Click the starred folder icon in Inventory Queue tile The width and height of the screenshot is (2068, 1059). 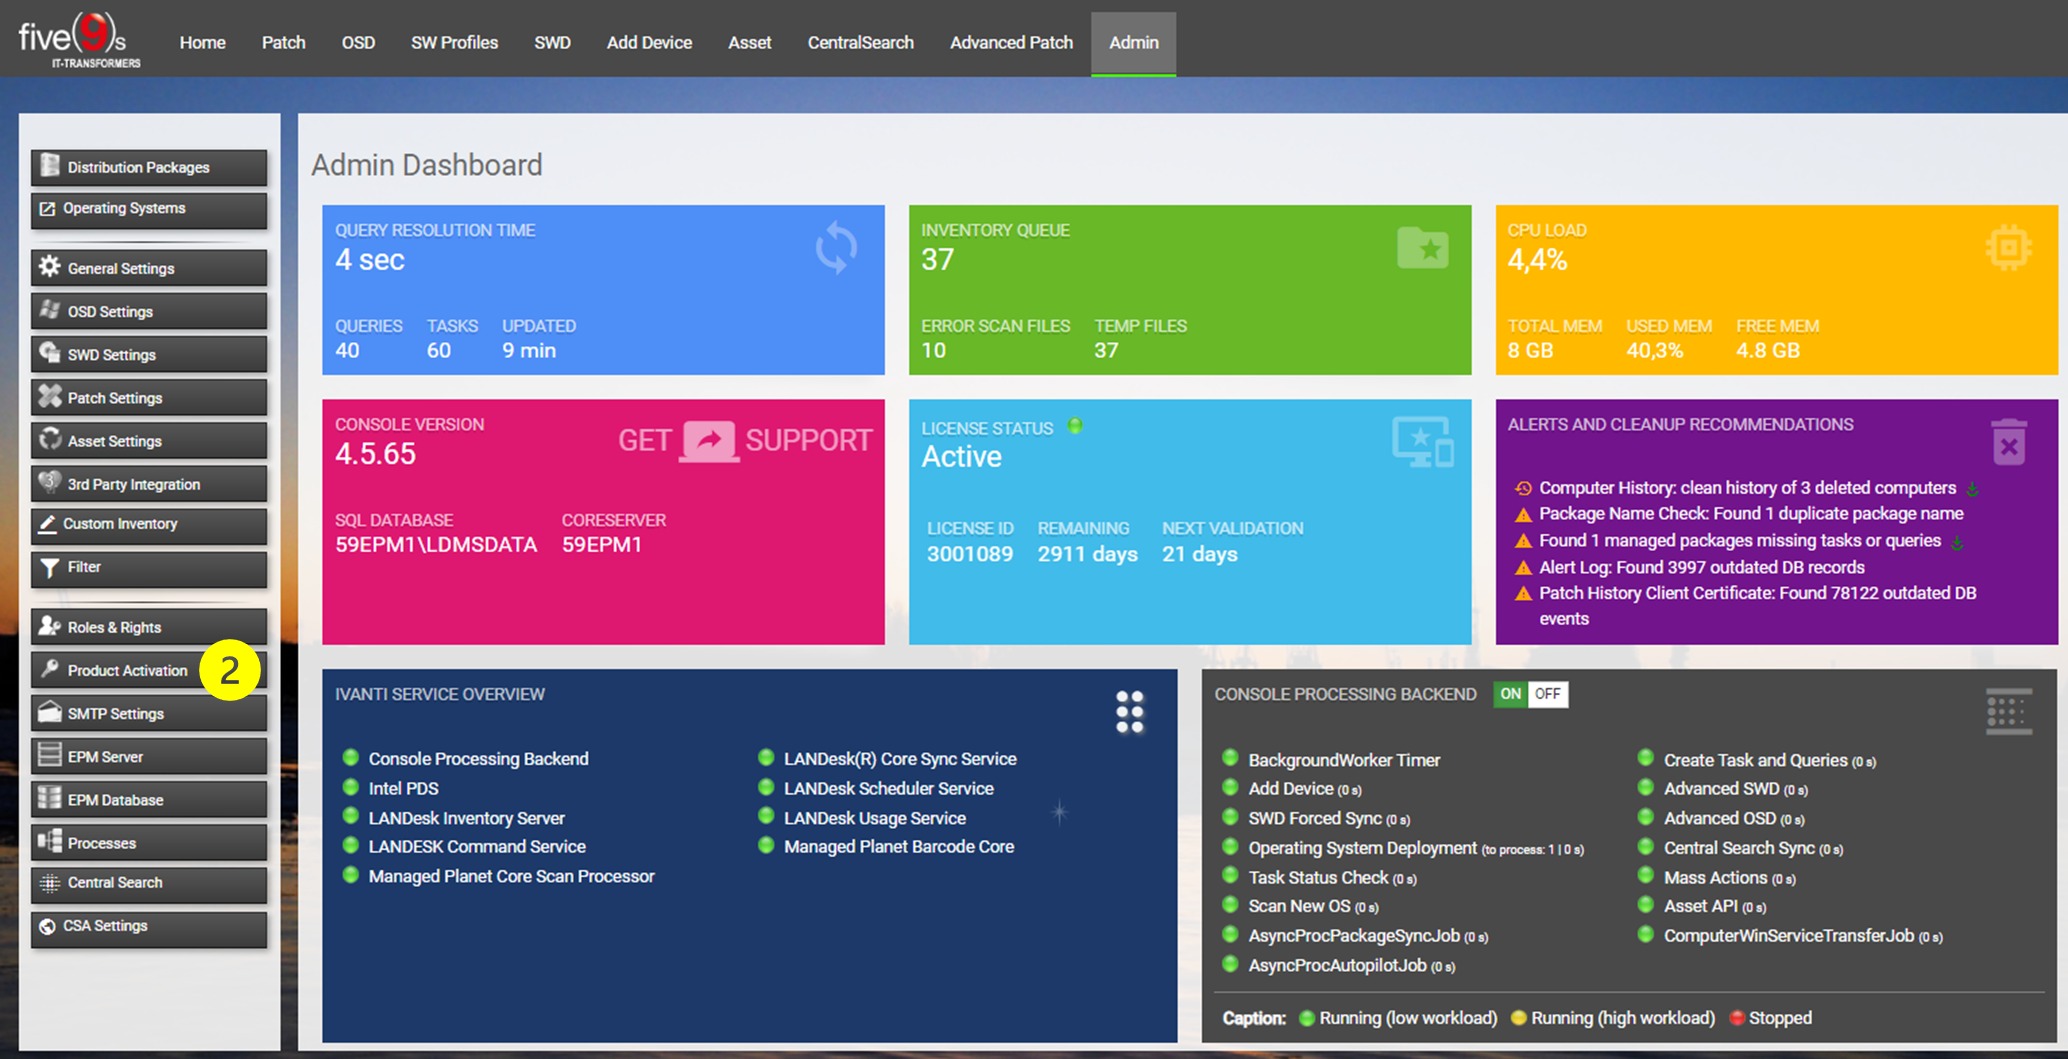tap(1422, 247)
